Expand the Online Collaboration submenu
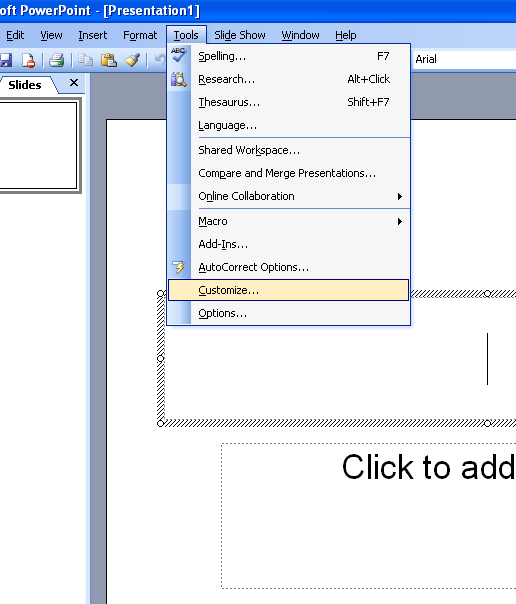This screenshot has height=604, width=516. (x=288, y=196)
